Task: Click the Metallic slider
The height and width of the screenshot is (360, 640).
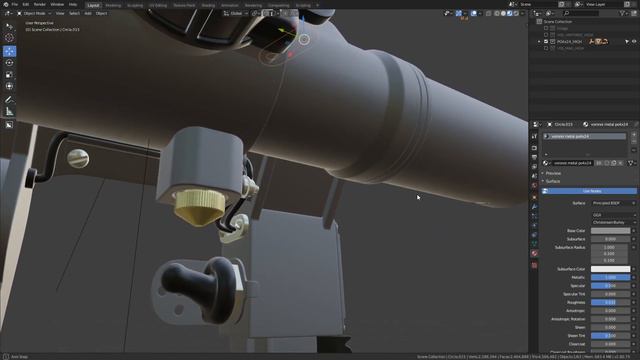Action: coord(610,278)
